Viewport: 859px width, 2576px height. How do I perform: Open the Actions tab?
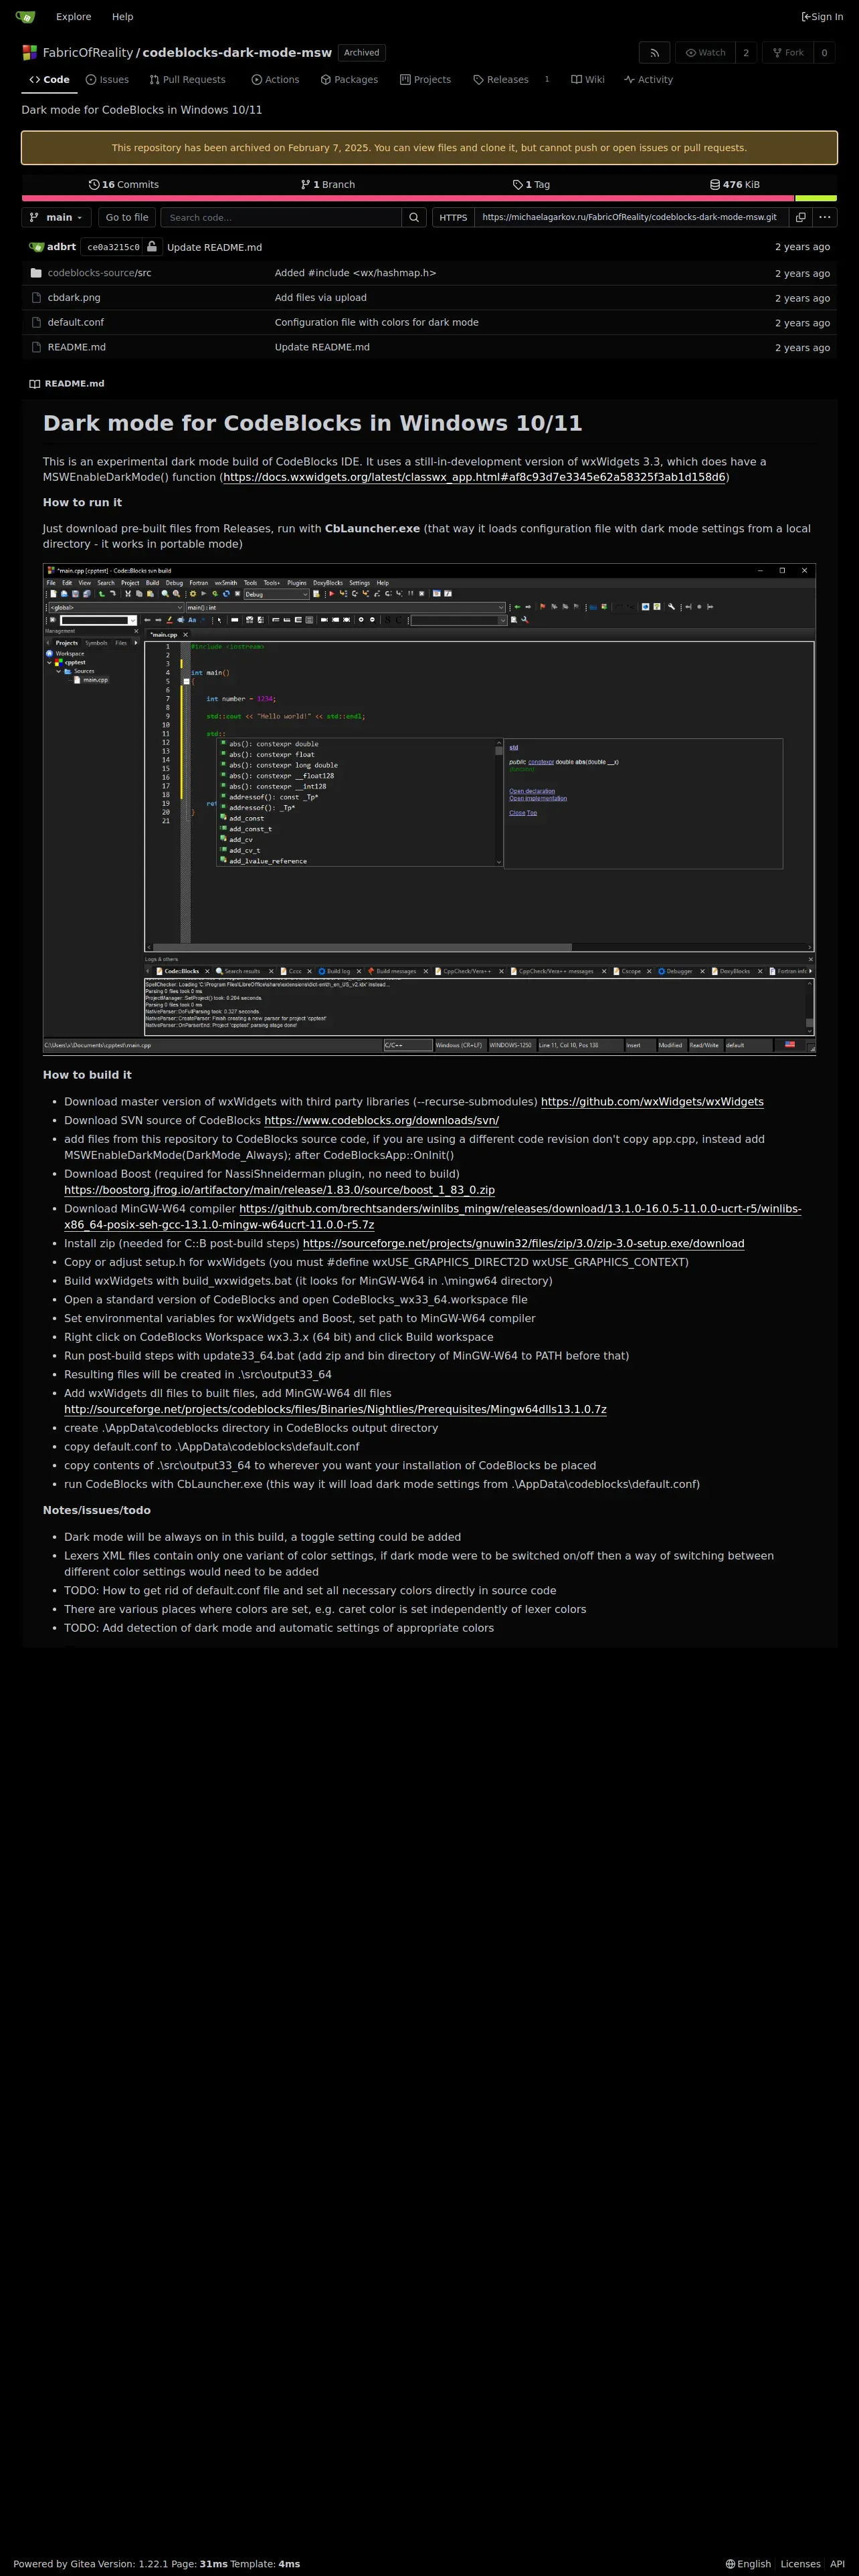tap(275, 80)
